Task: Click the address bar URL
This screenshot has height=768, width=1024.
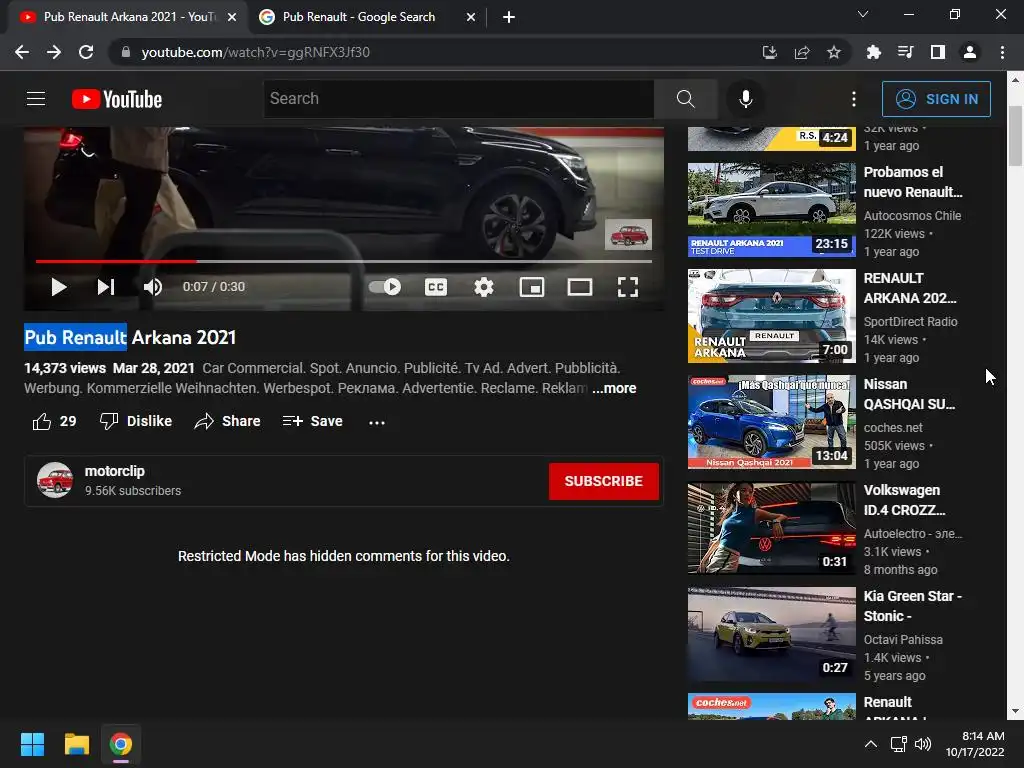Action: (255, 52)
